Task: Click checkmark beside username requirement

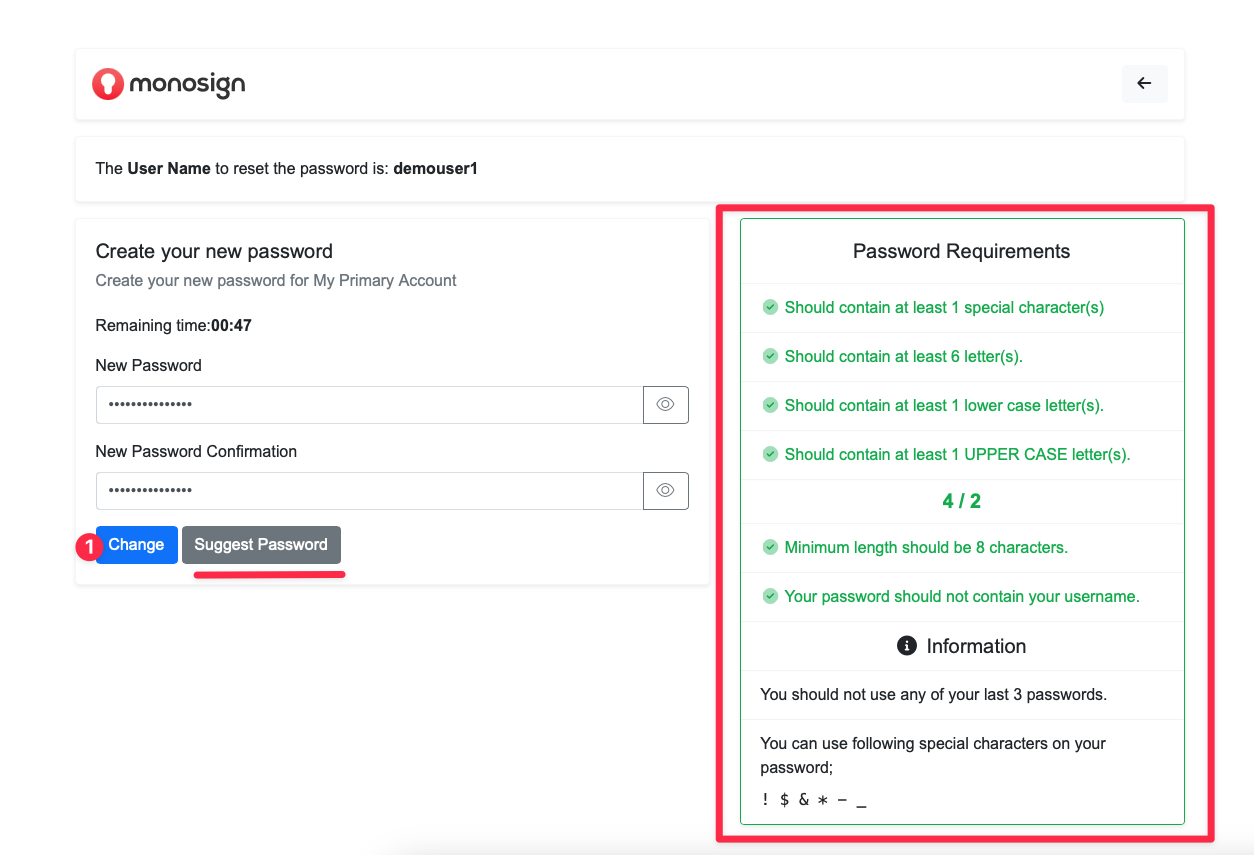Action: click(770, 597)
